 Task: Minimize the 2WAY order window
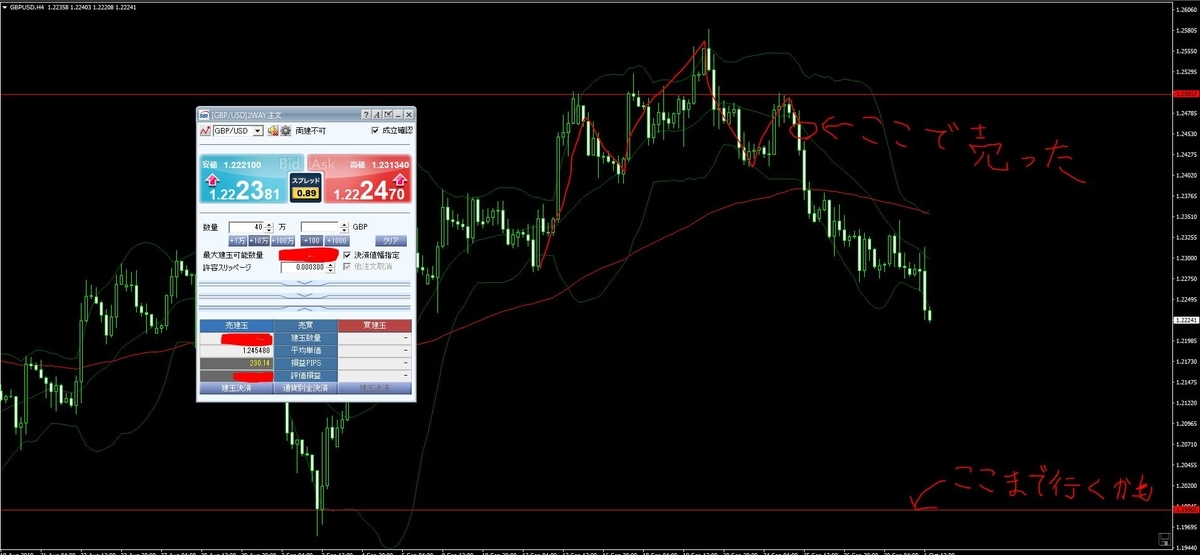click(x=398, y=115)
